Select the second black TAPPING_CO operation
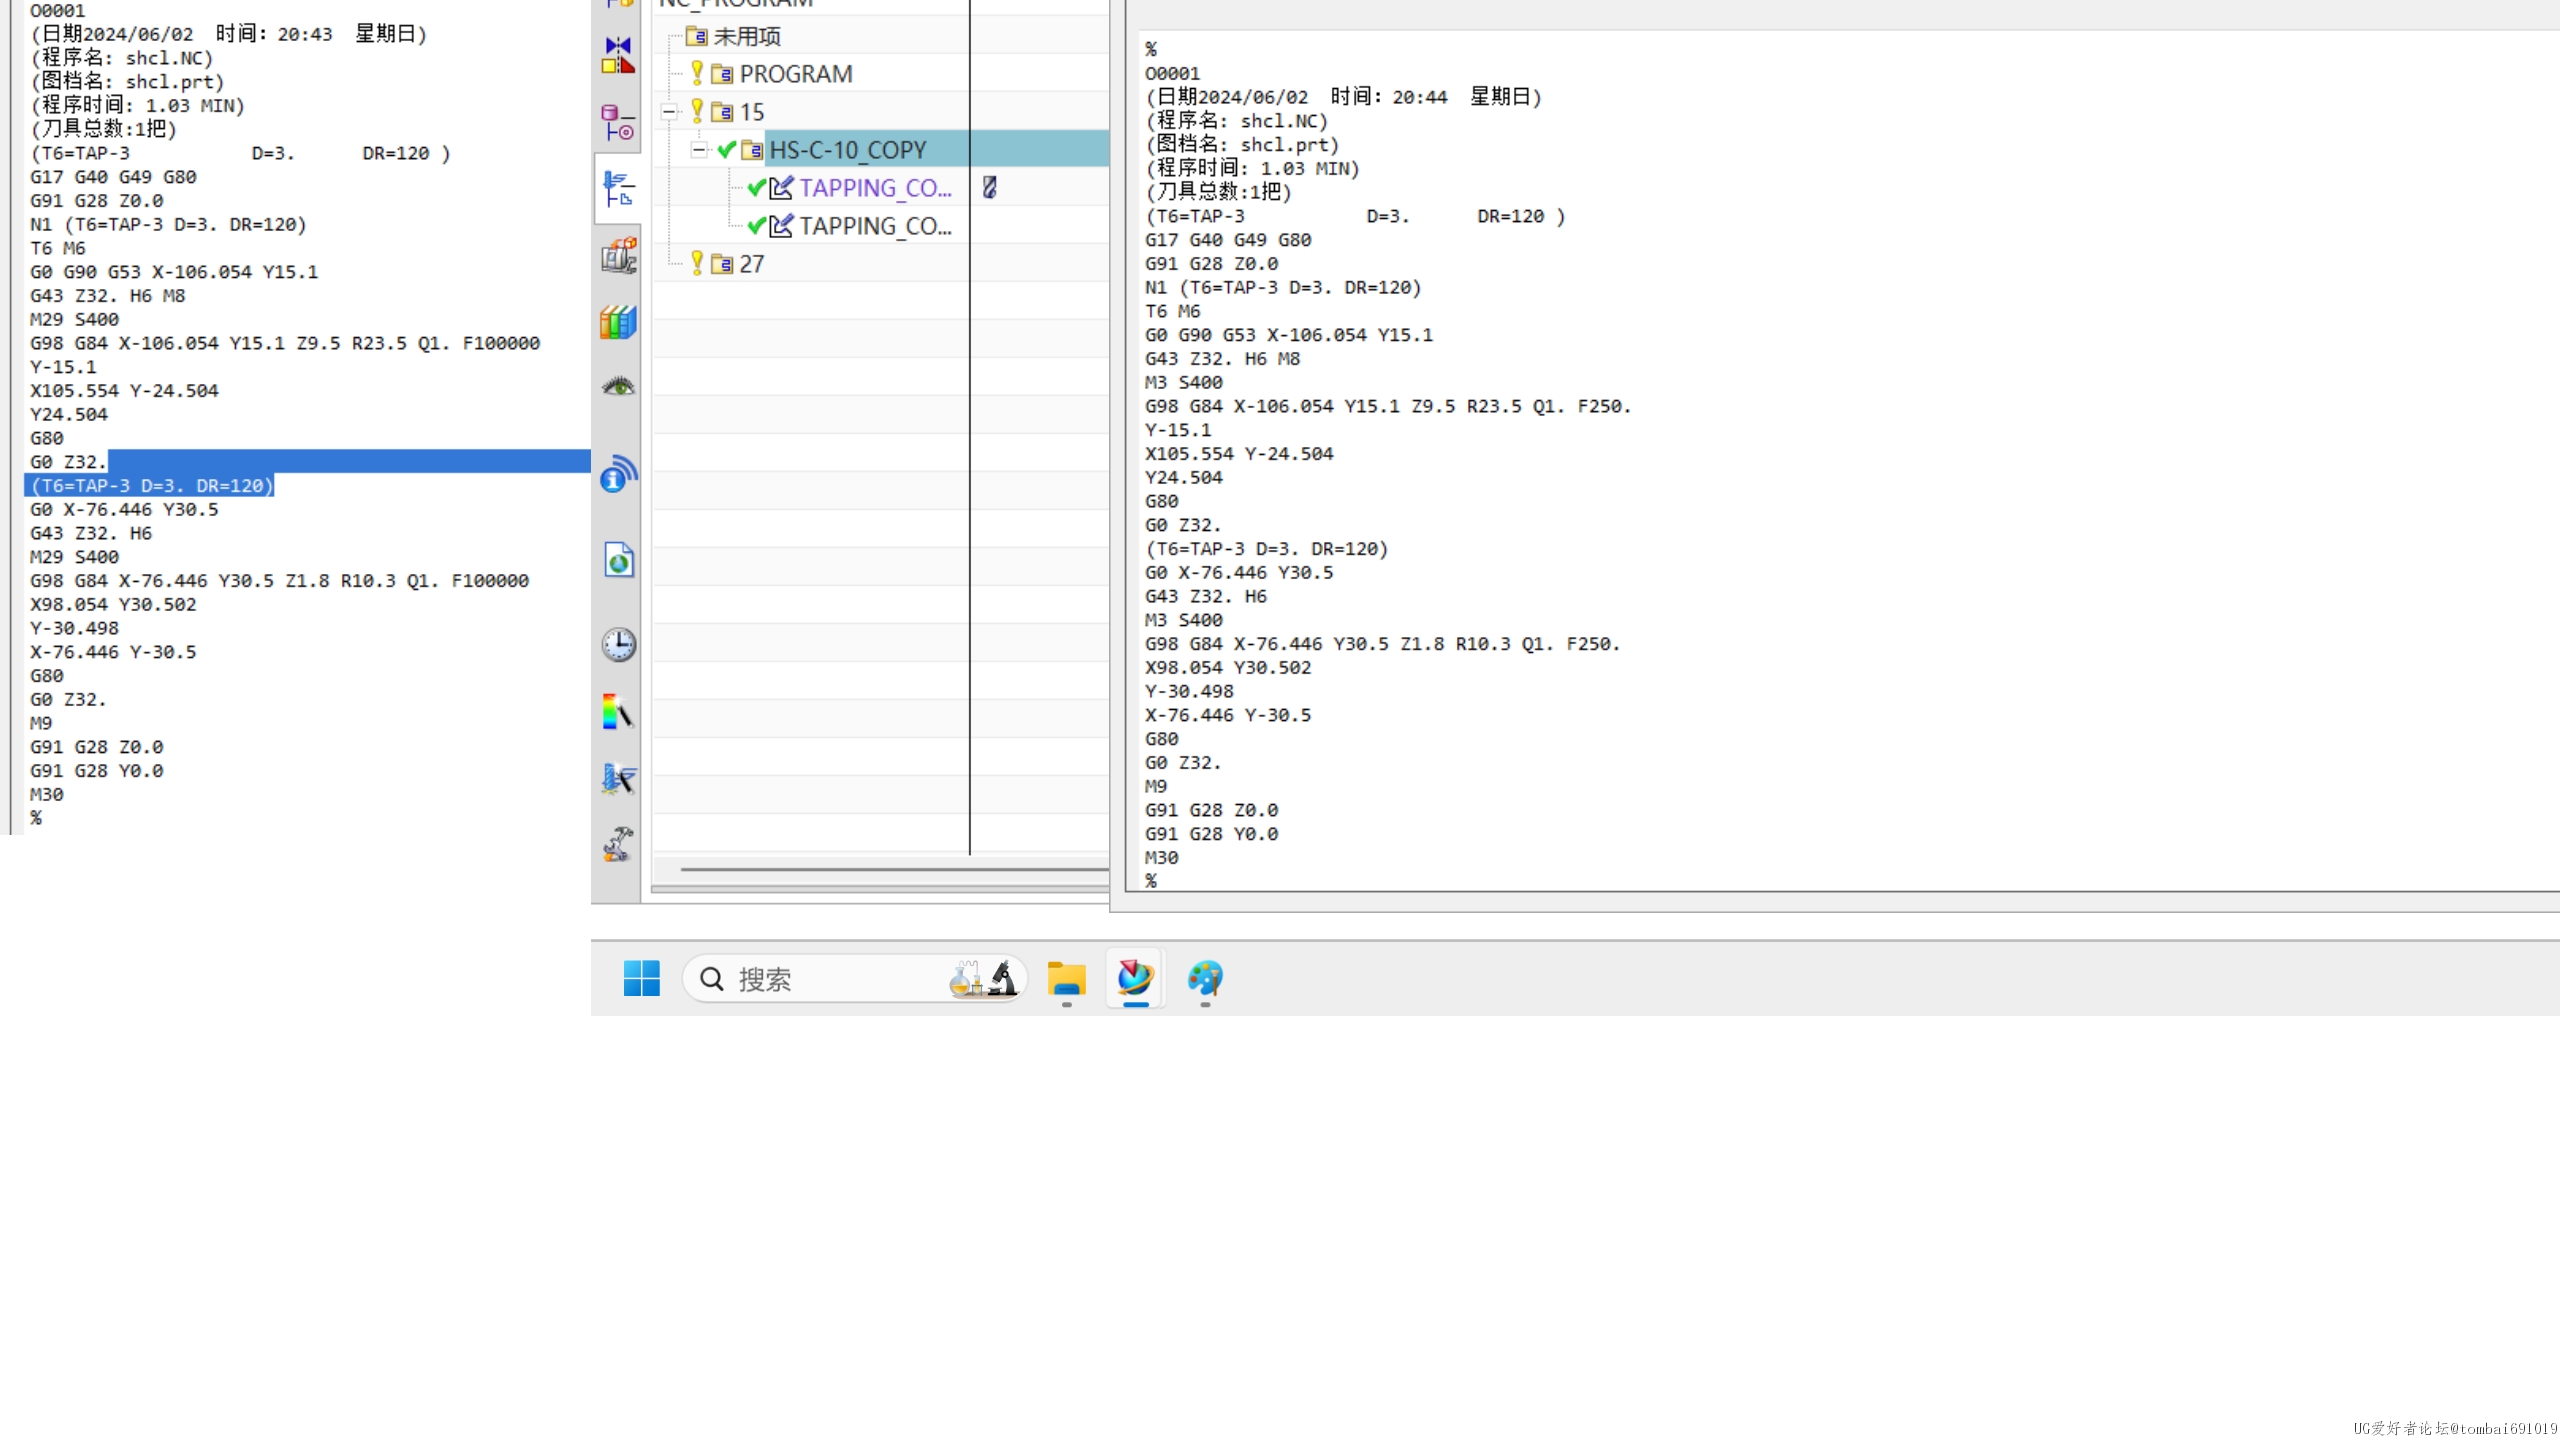The width and height of the screenshot is (2560, 1440). [x=875, y=226]
